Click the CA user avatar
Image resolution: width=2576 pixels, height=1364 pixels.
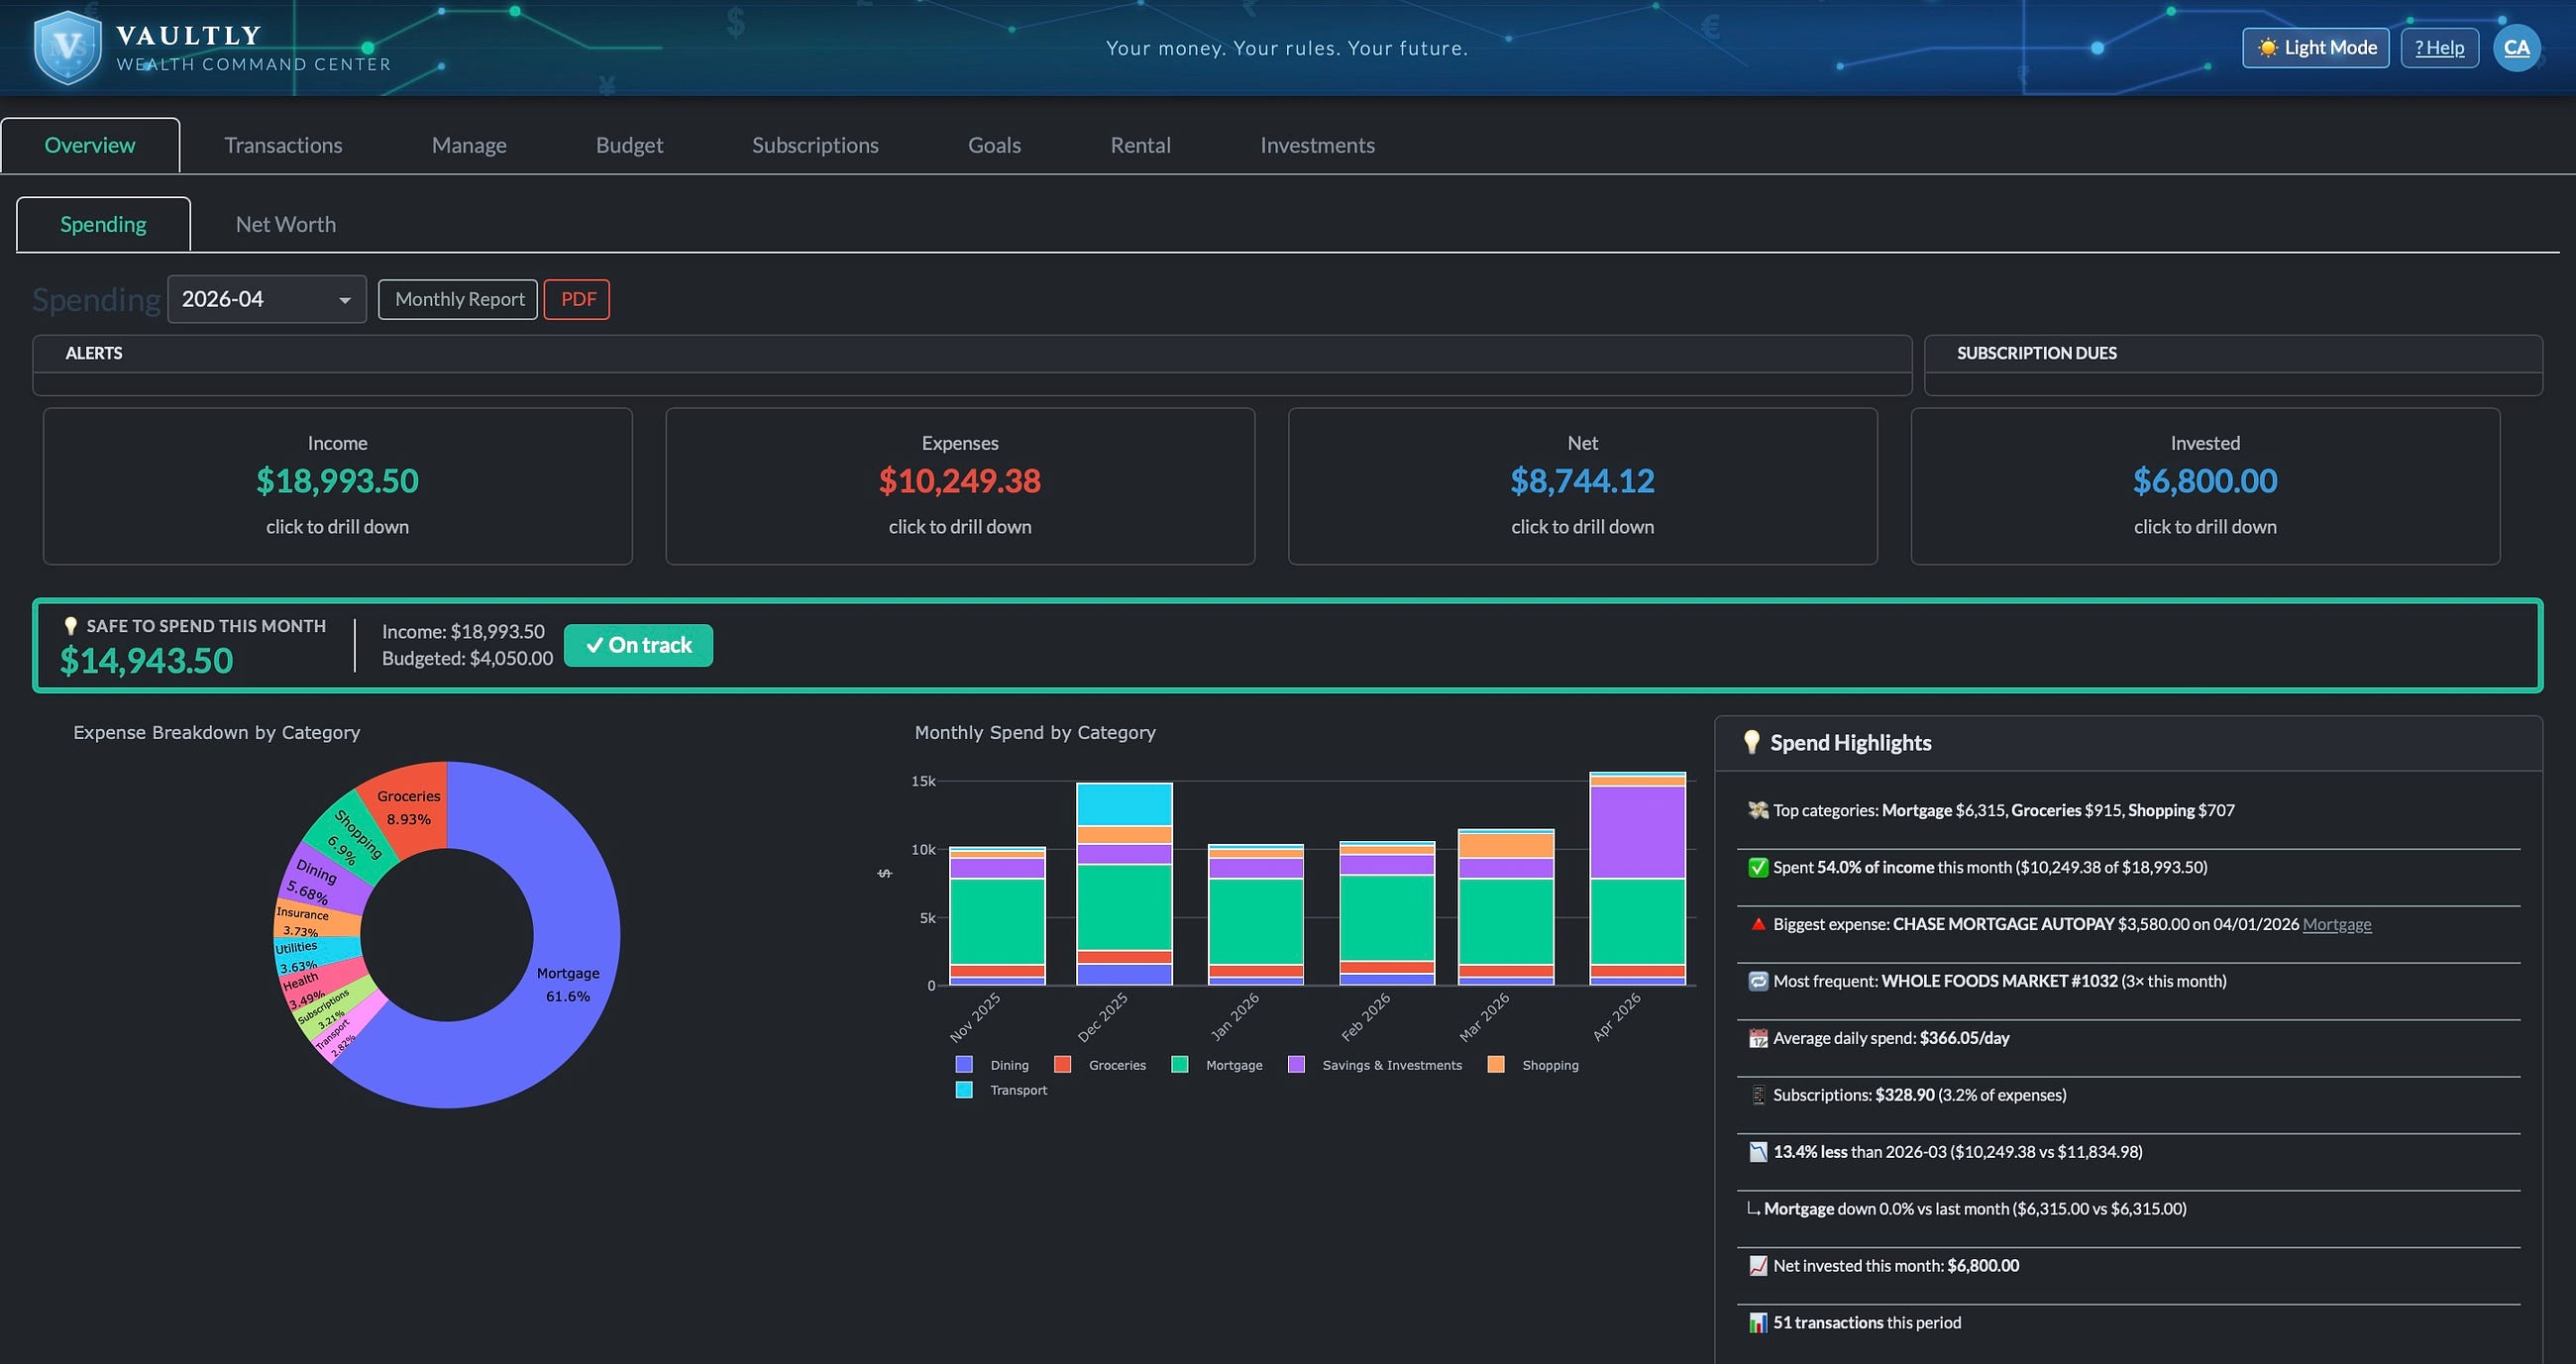click(2516, 47)
